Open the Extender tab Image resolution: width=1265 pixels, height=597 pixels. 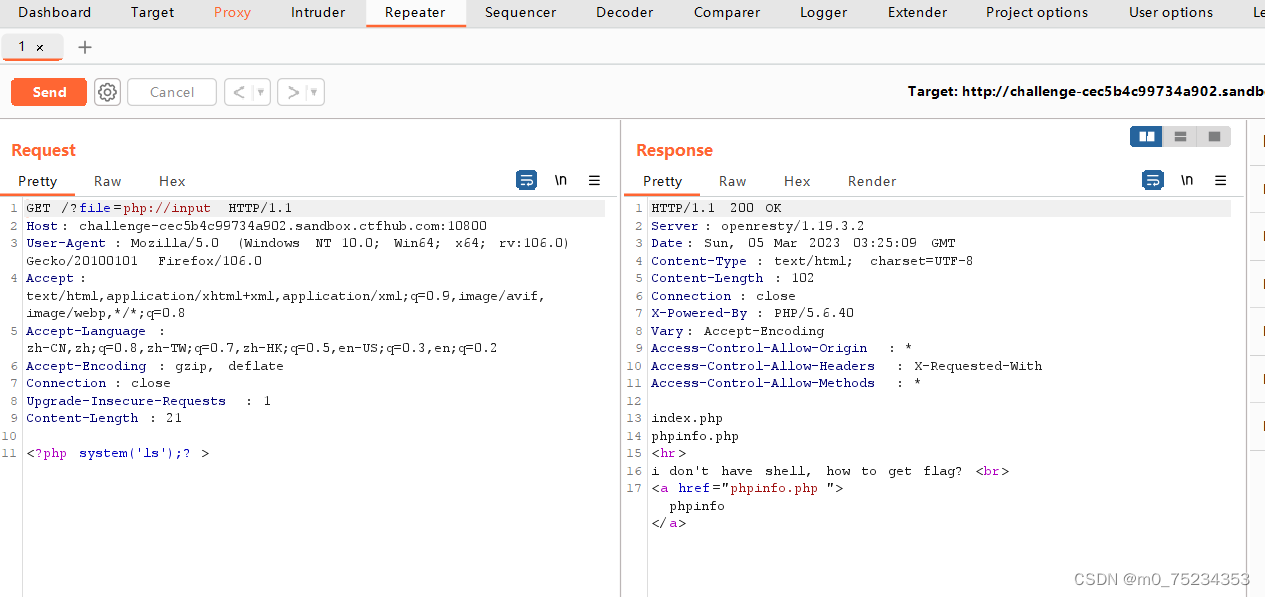pos(917,13)
